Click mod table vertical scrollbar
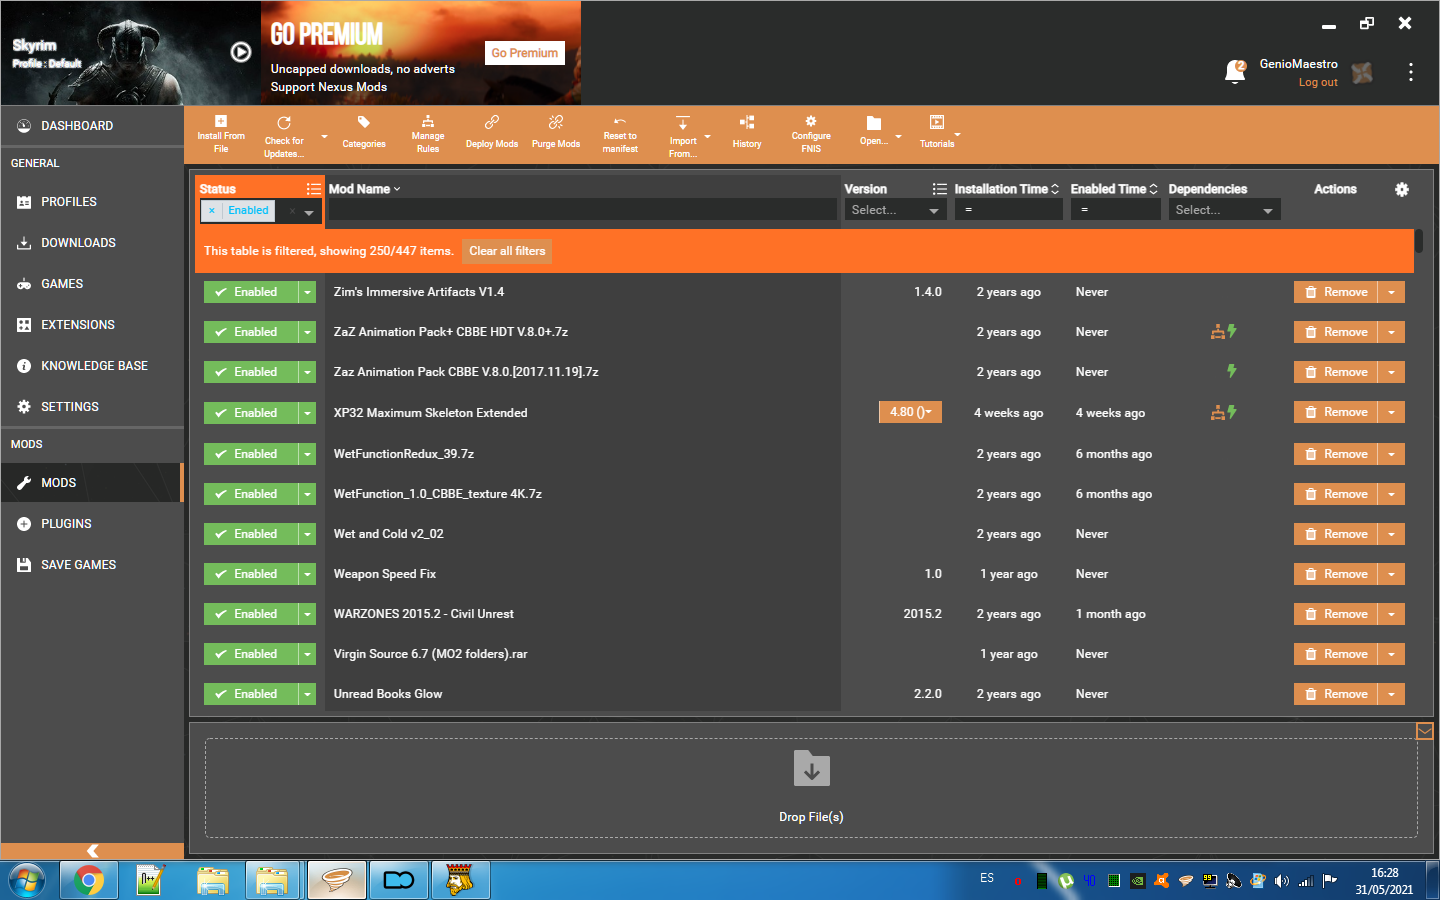The image size is (1440, 900). pos(1419,242)
